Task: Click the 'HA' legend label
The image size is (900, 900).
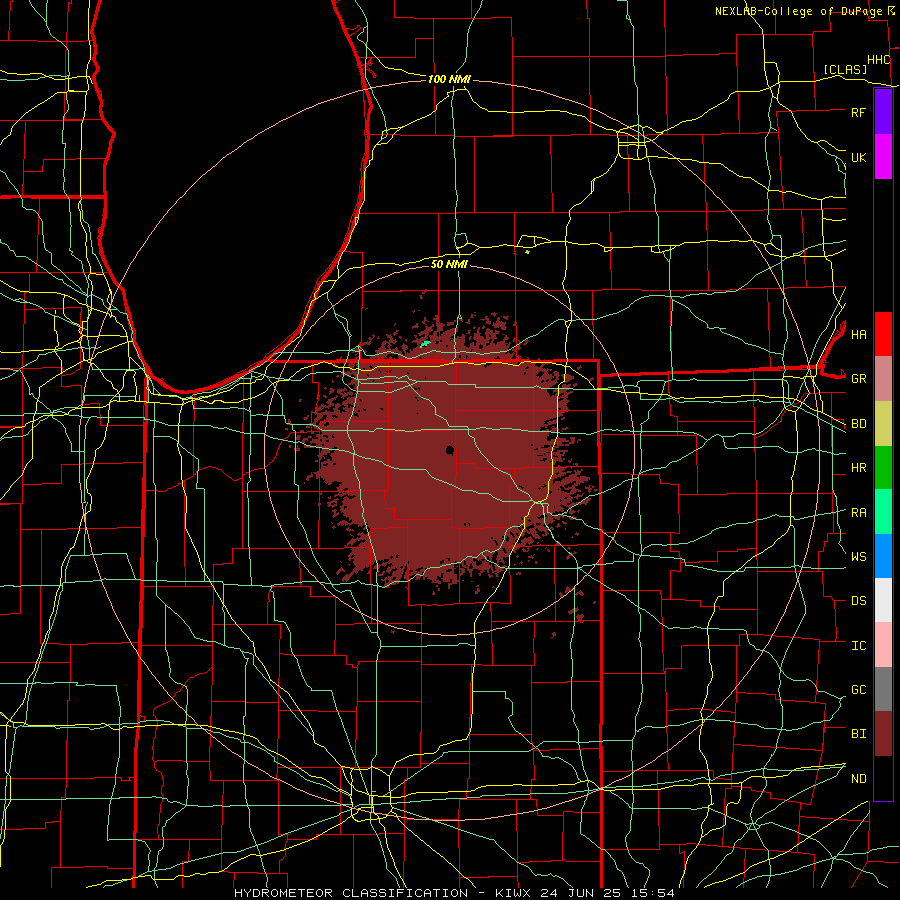Action: click(x=858, y=335)
